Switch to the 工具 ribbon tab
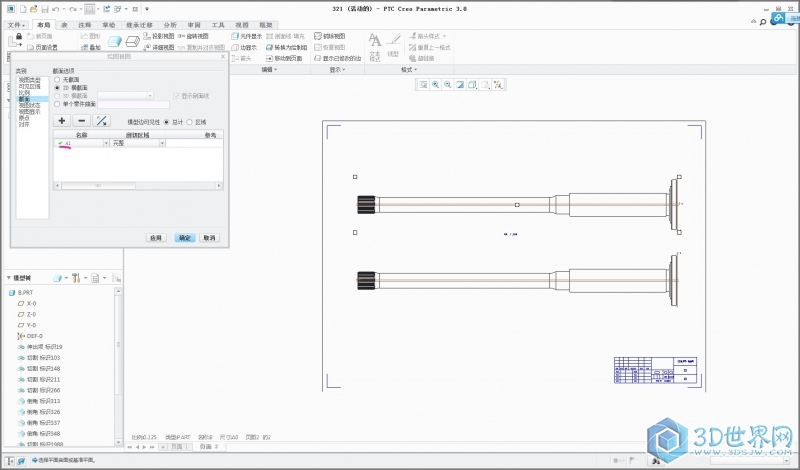The width and height of the screenshot is (800, 470). (x=218, y=25)
